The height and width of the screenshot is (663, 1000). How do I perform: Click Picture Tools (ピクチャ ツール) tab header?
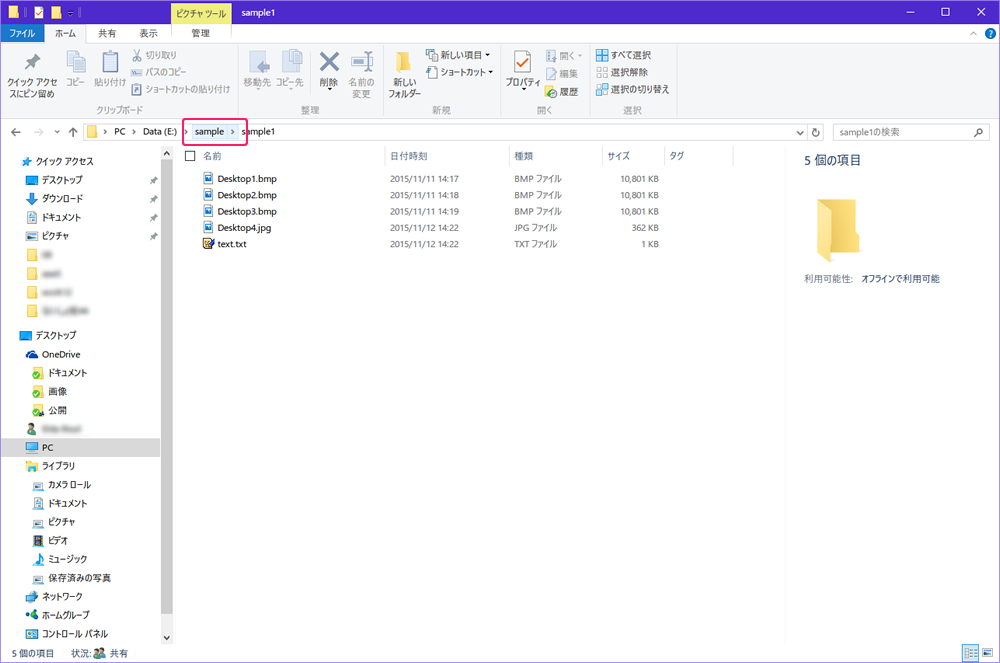point(201,13)
